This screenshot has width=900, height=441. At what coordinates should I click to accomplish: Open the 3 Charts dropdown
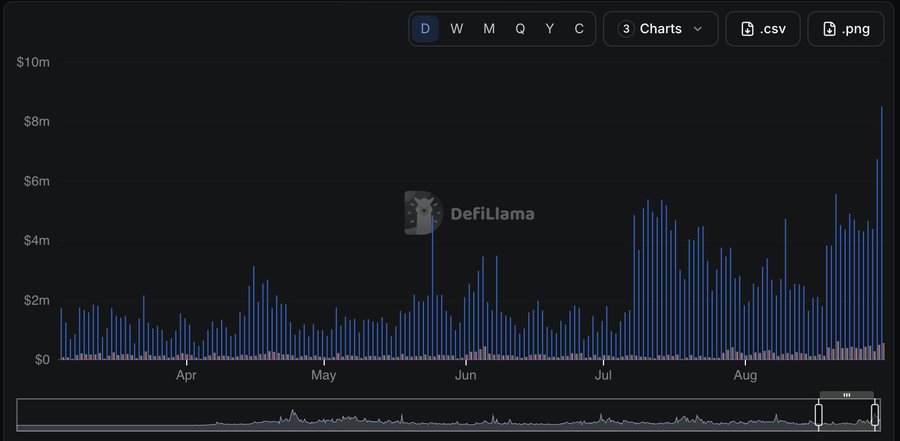coord(661,29)
